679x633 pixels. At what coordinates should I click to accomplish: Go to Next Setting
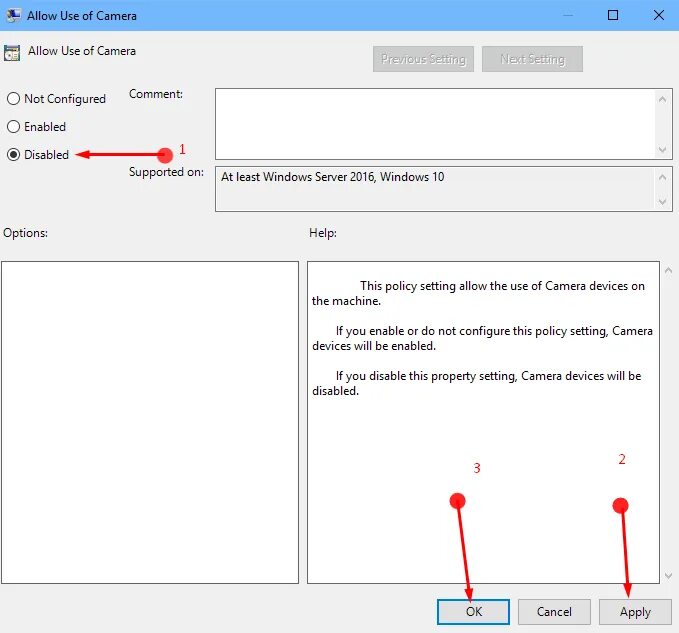(532, 59)
